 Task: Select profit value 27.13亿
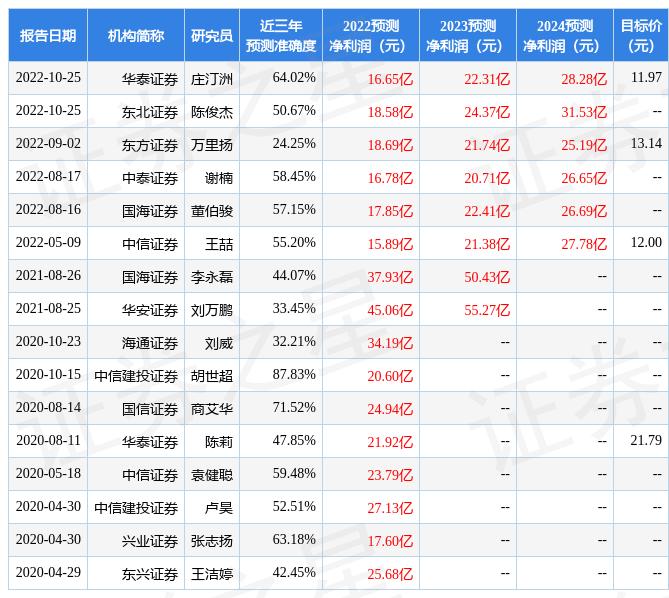tap(390, 508)
